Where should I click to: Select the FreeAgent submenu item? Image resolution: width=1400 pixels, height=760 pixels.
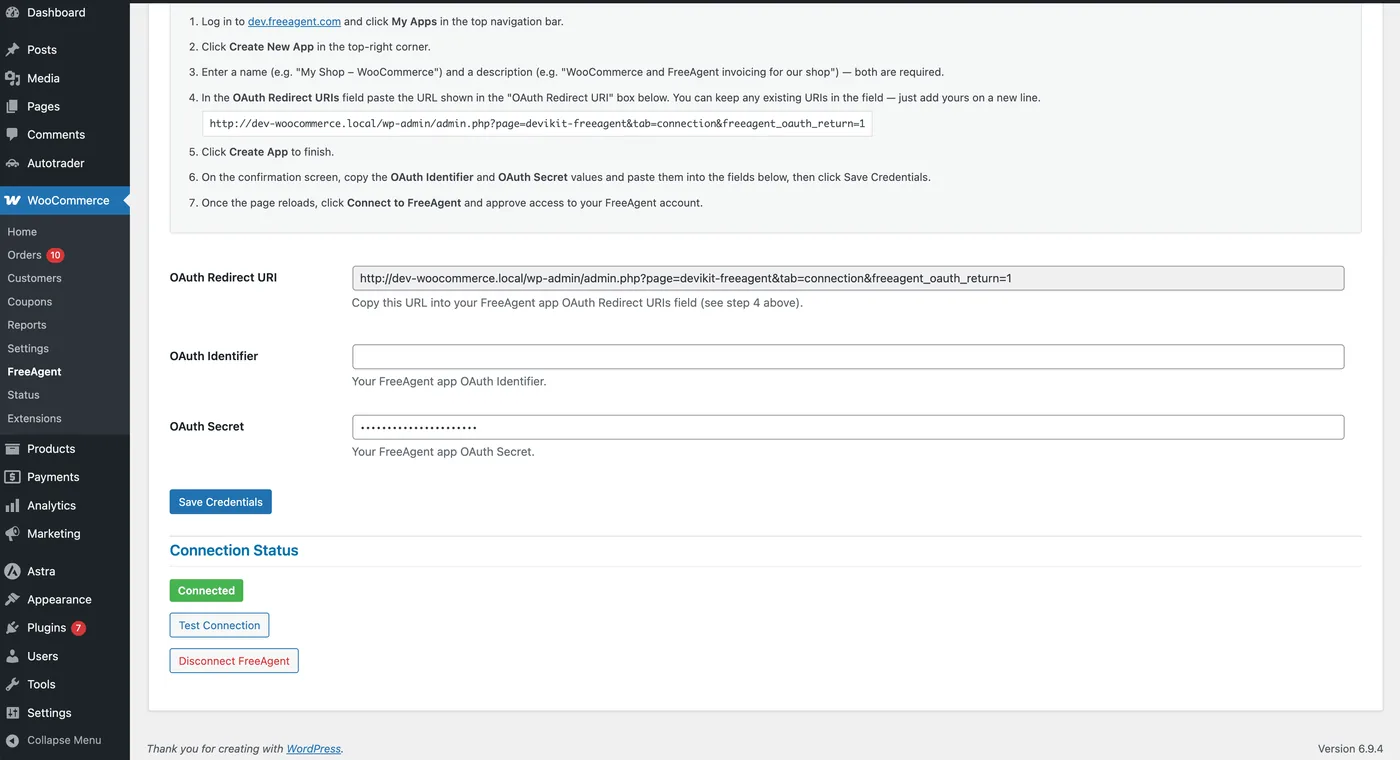34,372
